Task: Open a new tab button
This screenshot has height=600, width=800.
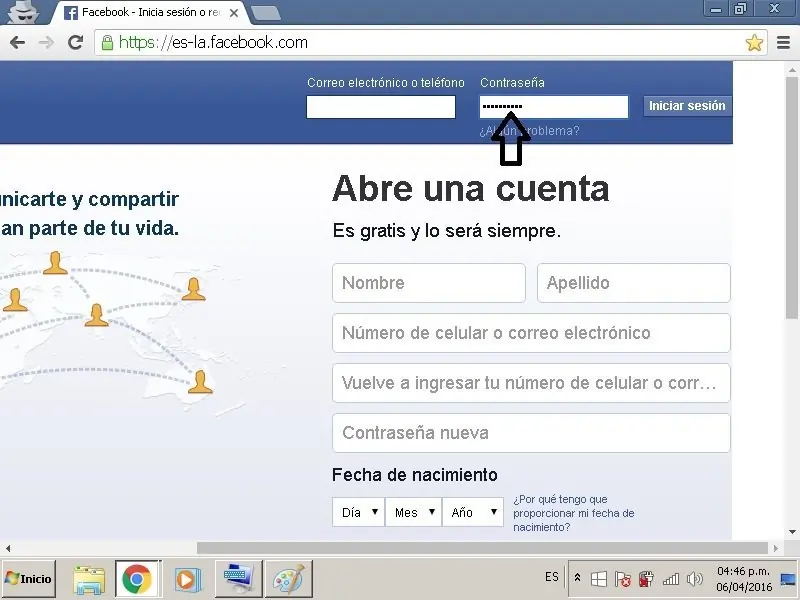Action: 266,13
